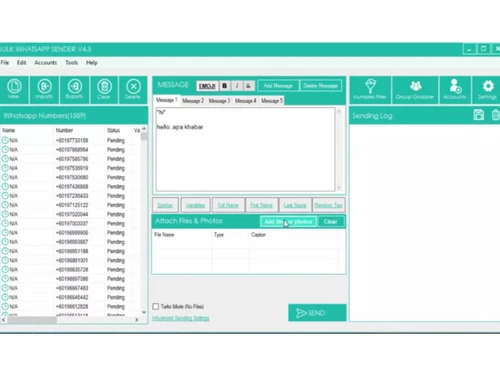Open Advanced Sending Settings link
The height and width of the screenshot is (375, 500).
181,318
